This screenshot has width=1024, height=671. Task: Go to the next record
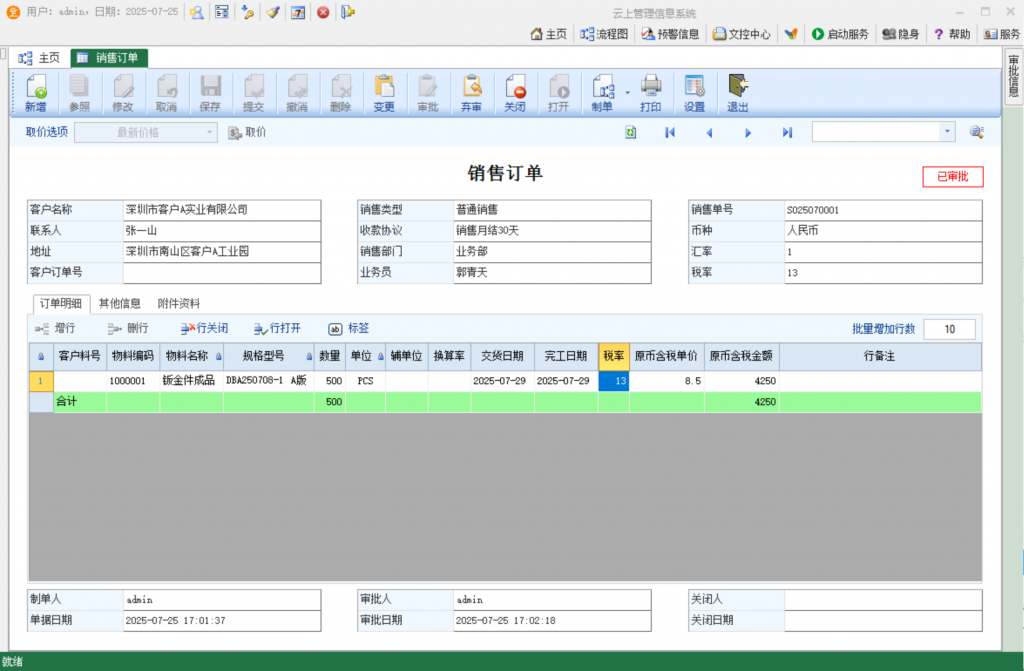(x=748, y=133)
